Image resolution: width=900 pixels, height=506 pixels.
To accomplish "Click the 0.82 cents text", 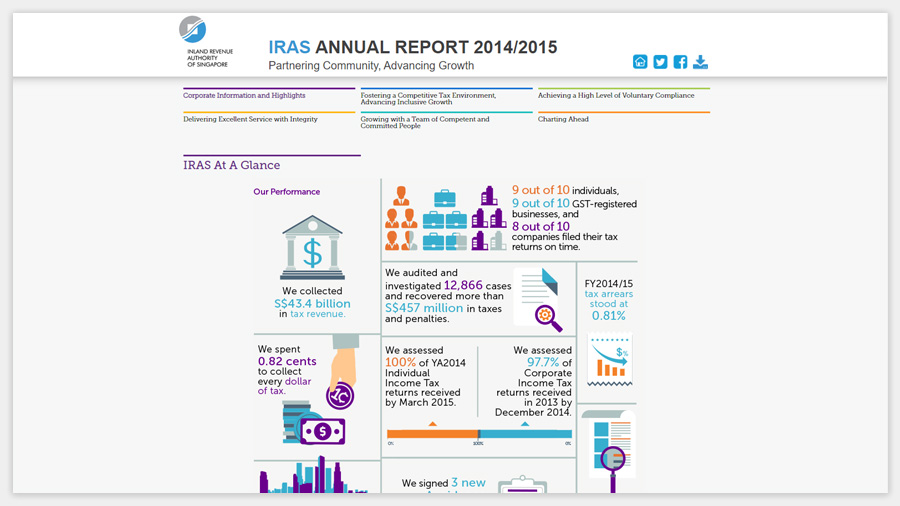I will pos(287,361).
